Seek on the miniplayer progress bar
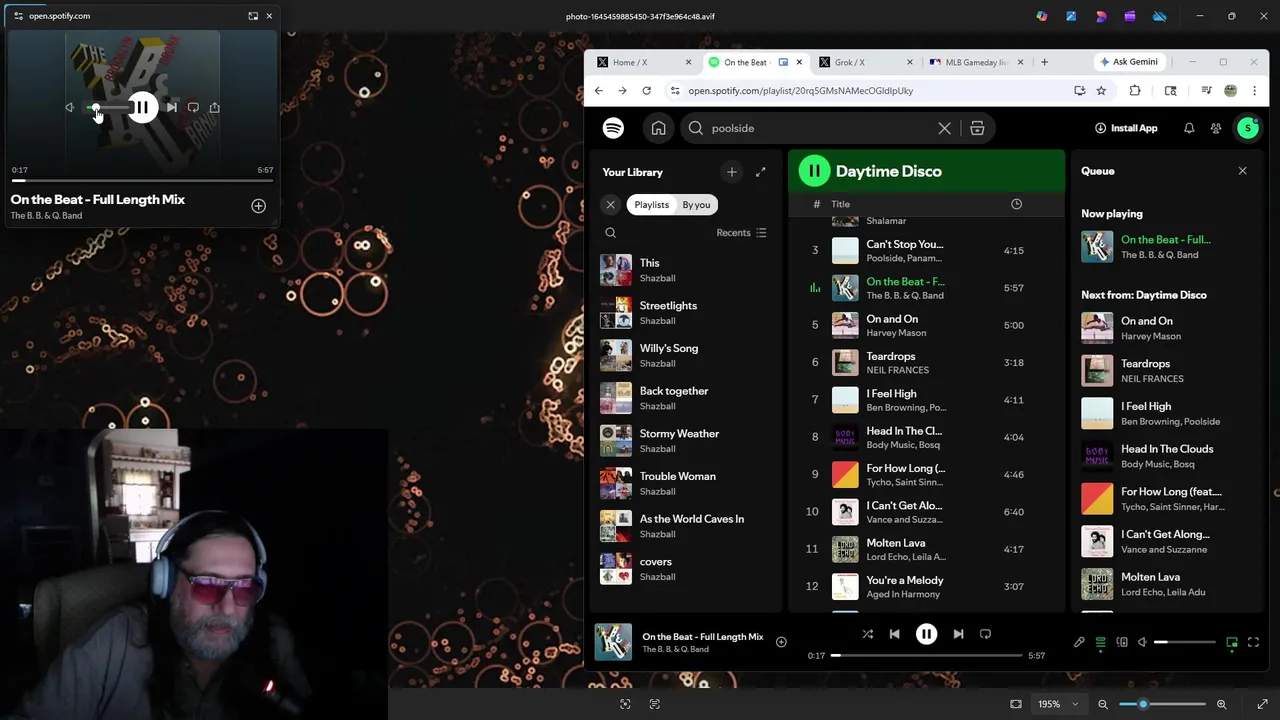Image resolution: width=1280 pixels, height=720 pixels. (x=142, y=181)
